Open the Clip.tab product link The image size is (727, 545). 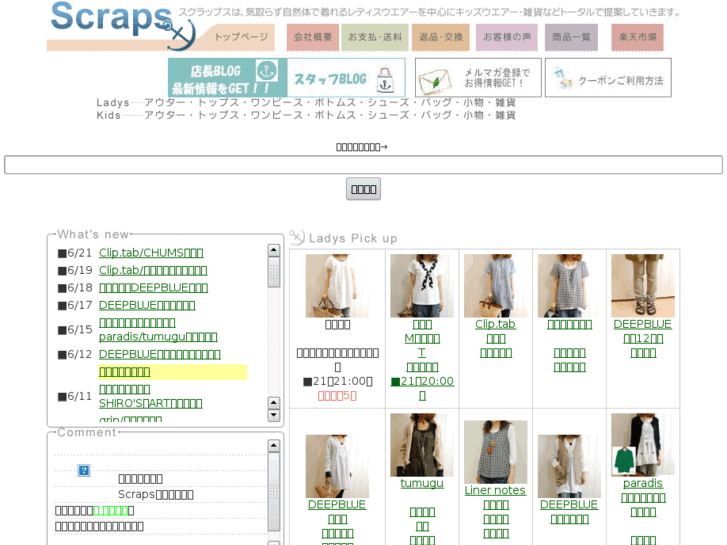(496, 324)
